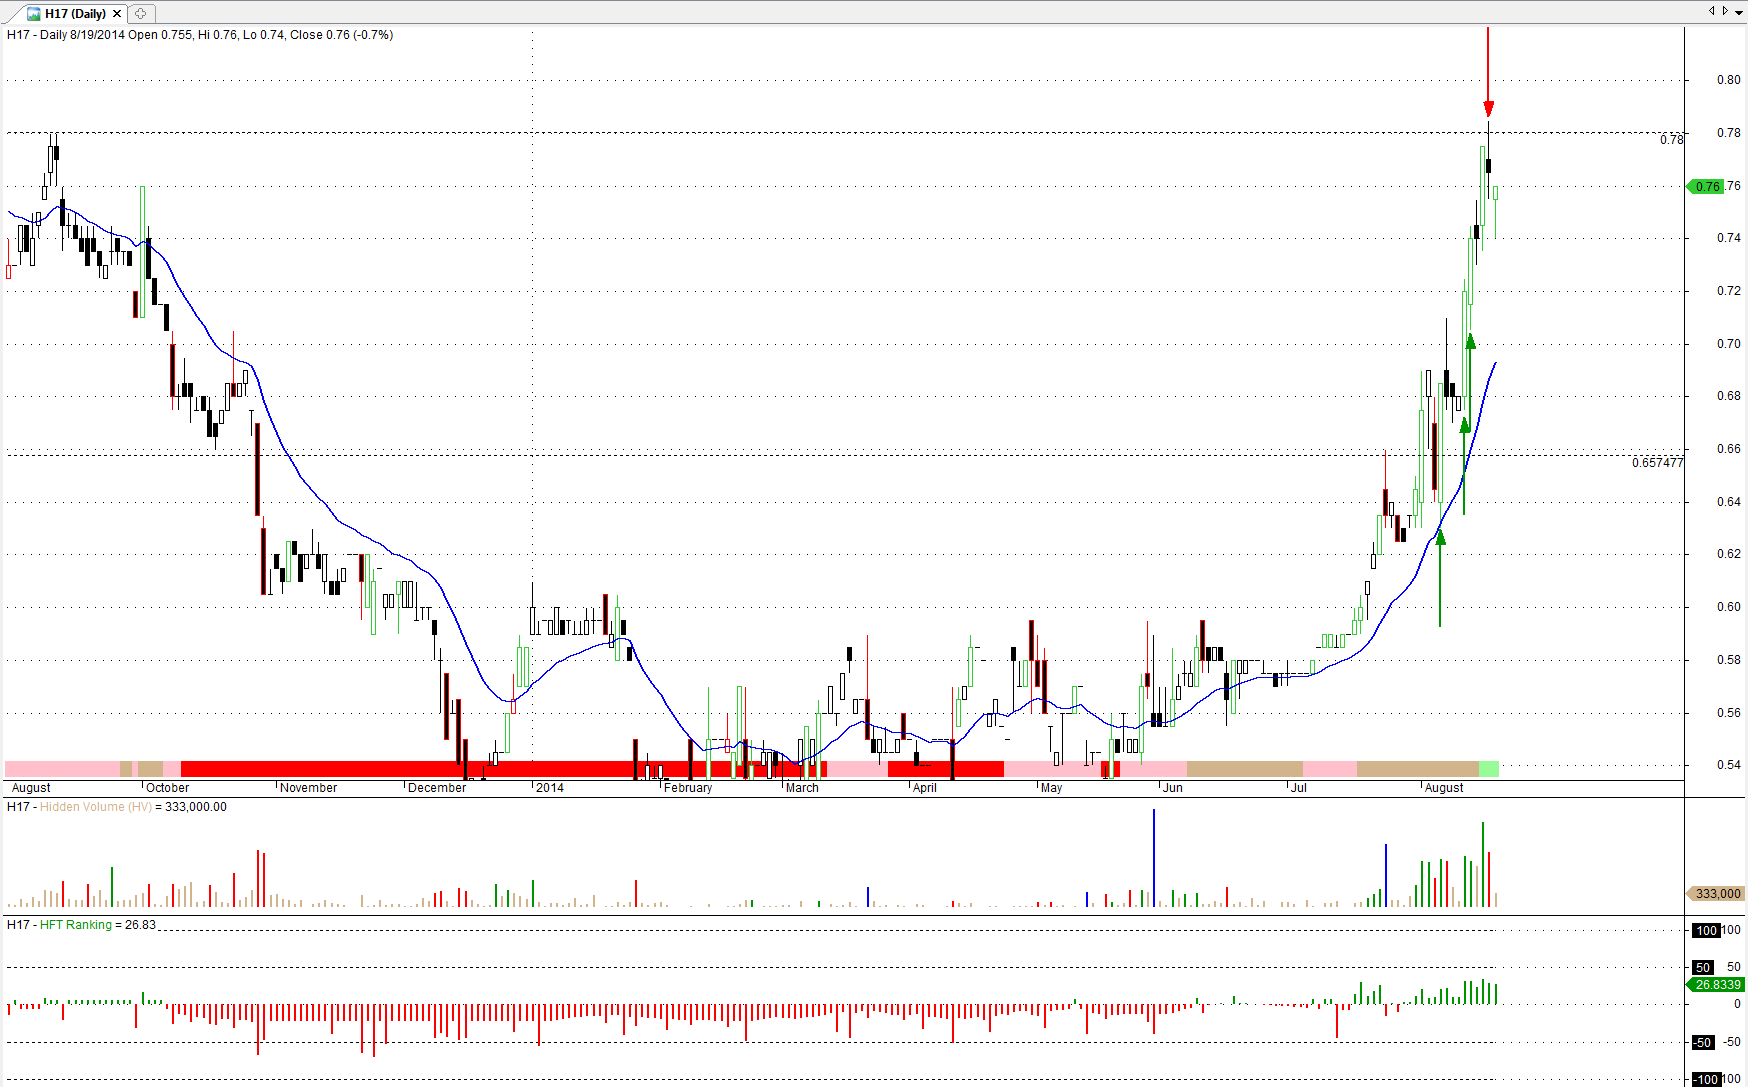The image size is (1748, 1087).
Task: Click the 26.8339 HFT ranking value marker
Action: coord(1716,985)
